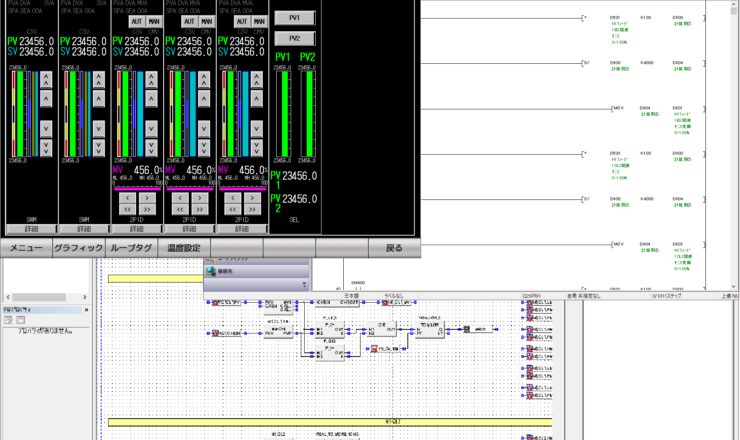Click fast-increase double up arrow on first SWM faceplate
The width and height of the screenshot is (740, 440).
(x=46, y=76)
